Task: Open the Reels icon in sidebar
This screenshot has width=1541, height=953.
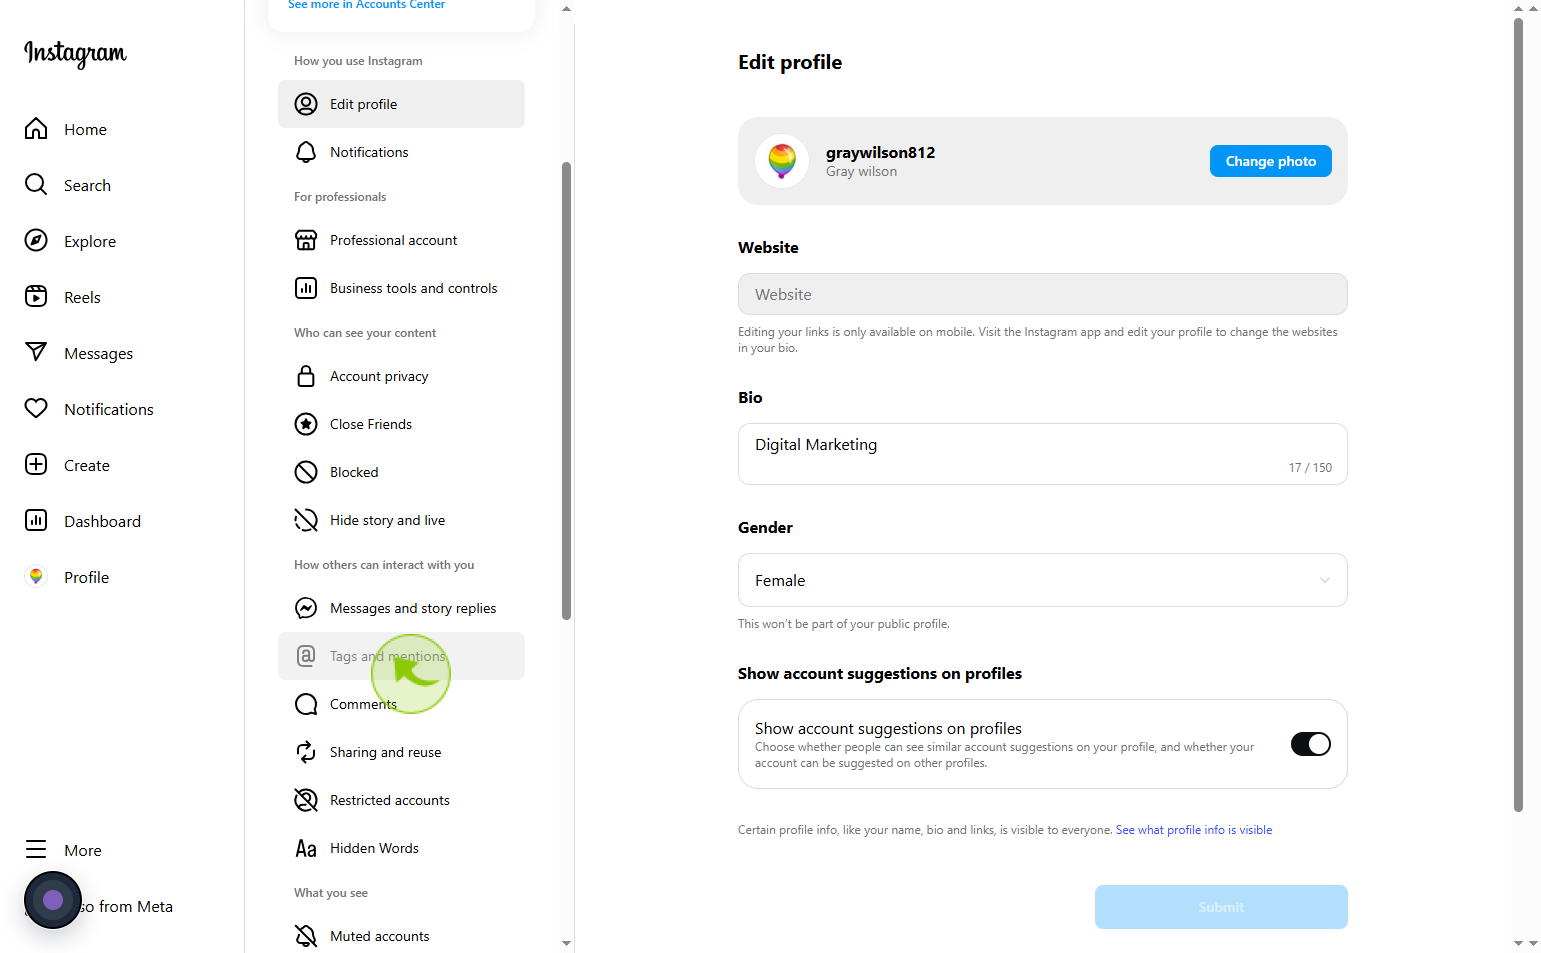Action: click(36, 296)
